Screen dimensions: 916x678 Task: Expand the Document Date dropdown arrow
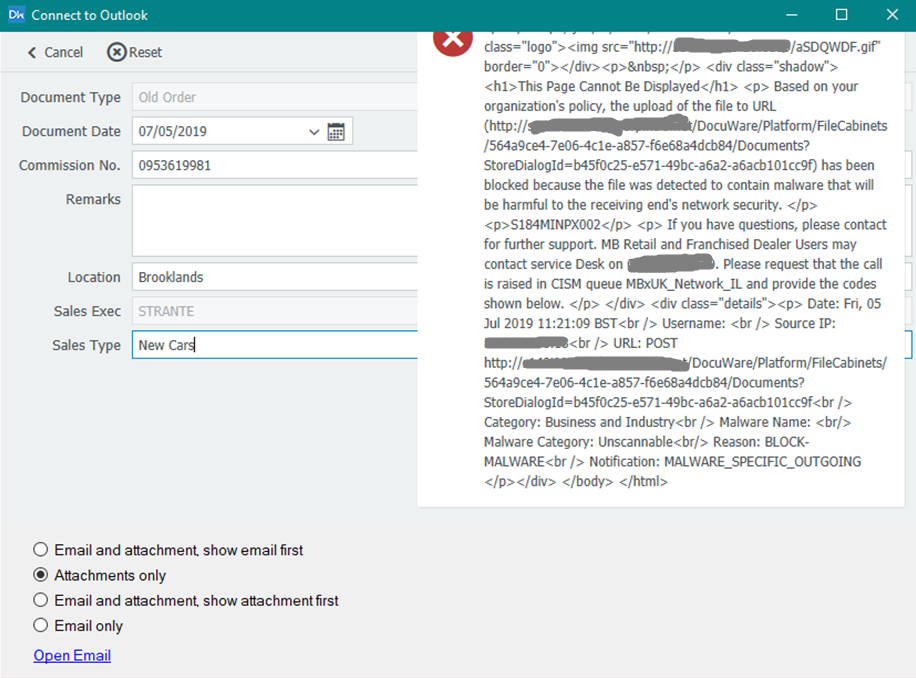coord(314,132)
